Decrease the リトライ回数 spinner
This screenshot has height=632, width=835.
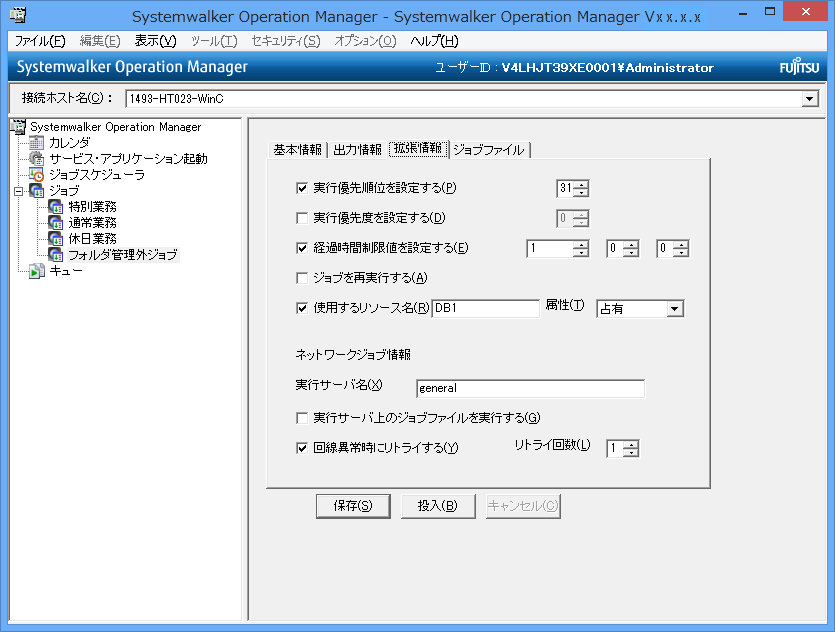click(632, 453)
